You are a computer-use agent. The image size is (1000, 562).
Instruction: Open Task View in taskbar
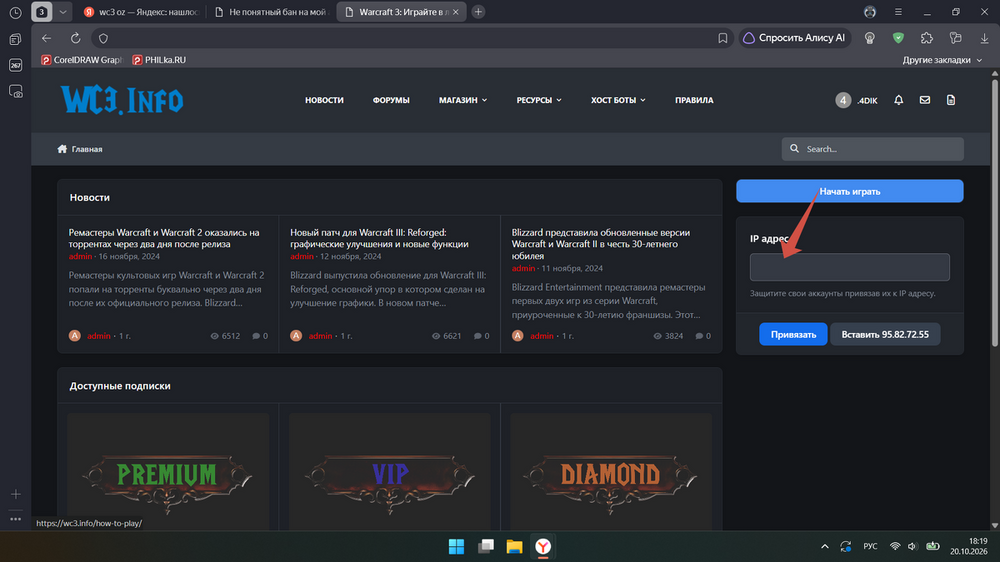pos(486,547)
